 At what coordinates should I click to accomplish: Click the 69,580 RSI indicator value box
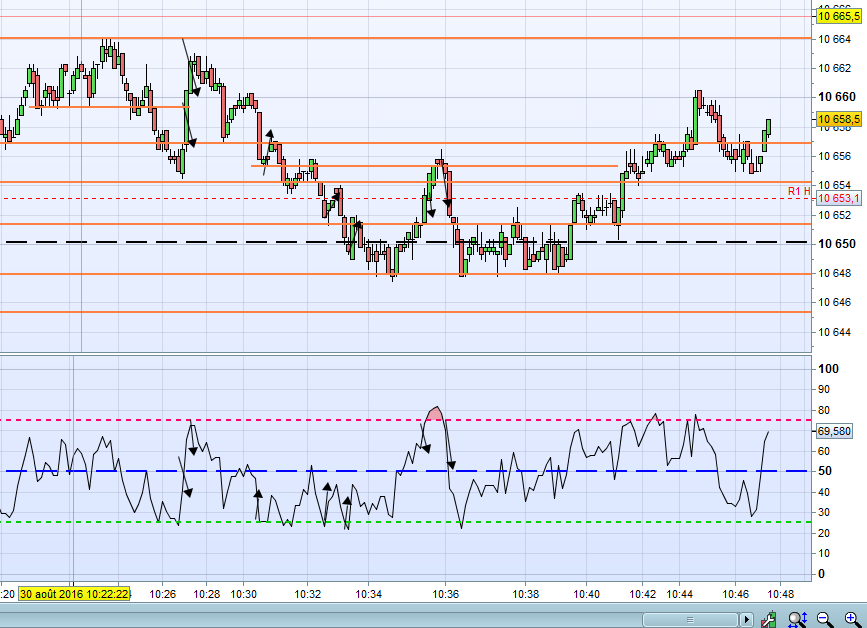(x=834, y=431)
